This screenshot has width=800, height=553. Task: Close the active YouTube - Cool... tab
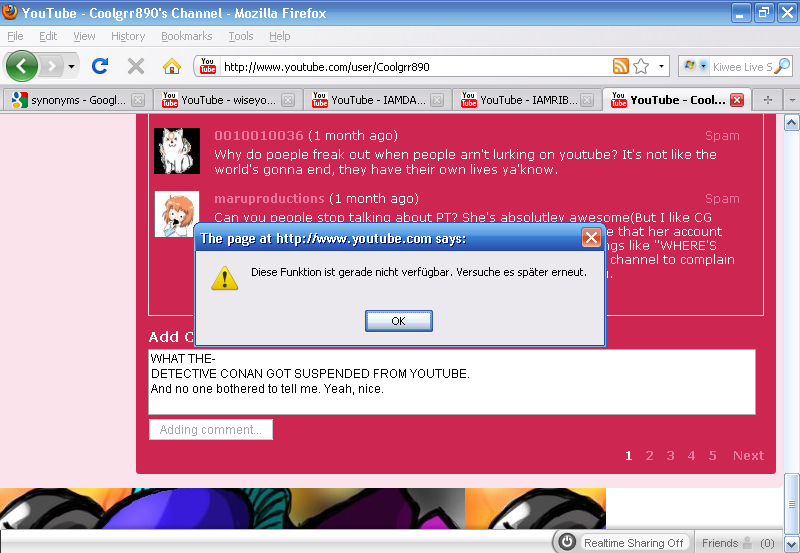[737, 100]
